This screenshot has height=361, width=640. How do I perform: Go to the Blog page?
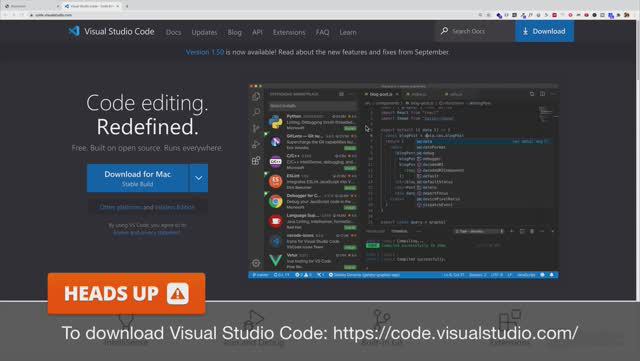(235, 32)
